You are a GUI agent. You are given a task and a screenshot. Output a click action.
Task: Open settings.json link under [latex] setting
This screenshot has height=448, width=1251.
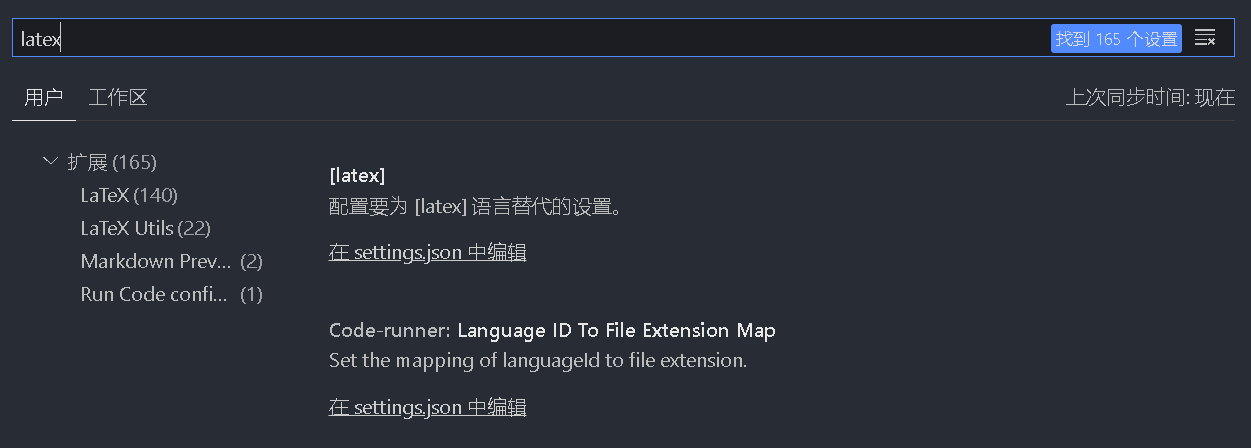[427, 252]
